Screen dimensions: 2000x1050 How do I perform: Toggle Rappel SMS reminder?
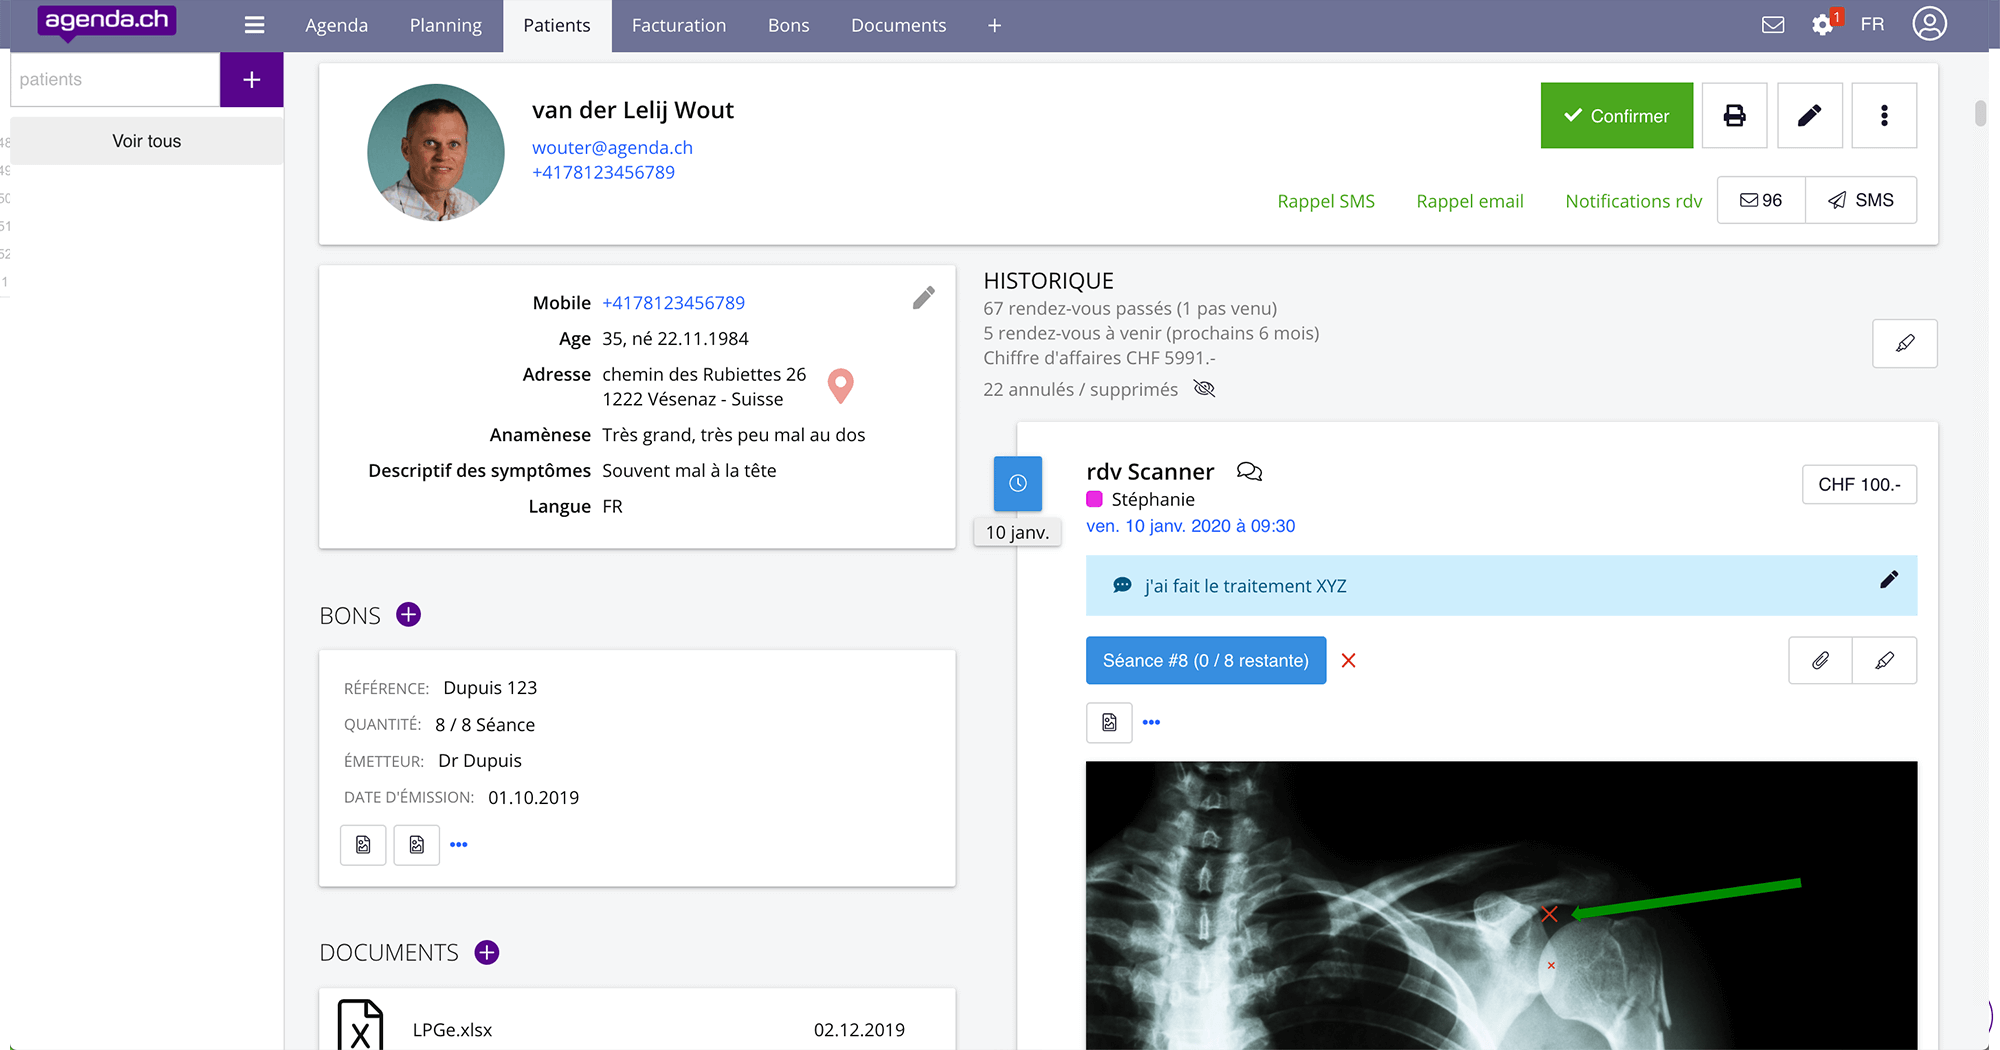pos(1325,201)
